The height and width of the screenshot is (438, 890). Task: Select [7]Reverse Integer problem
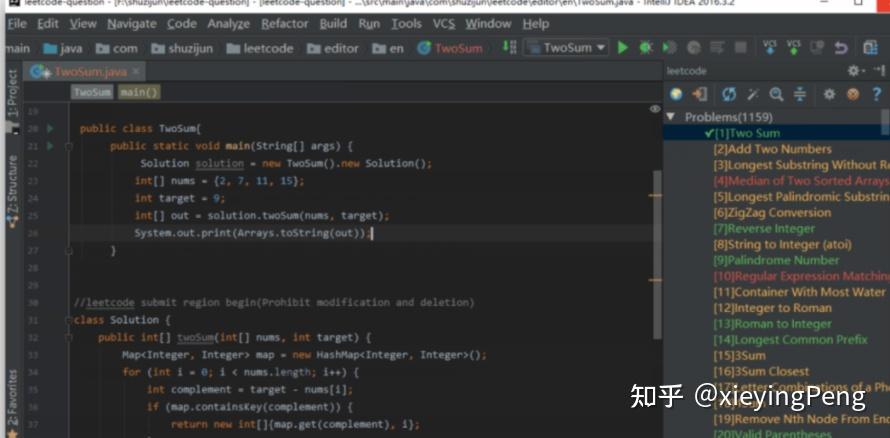point(764,229)
